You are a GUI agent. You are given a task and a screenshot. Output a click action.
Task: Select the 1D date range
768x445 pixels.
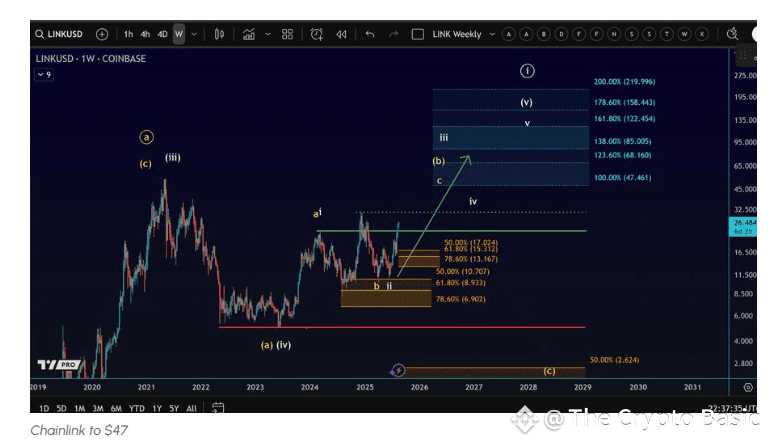point(44,408)
